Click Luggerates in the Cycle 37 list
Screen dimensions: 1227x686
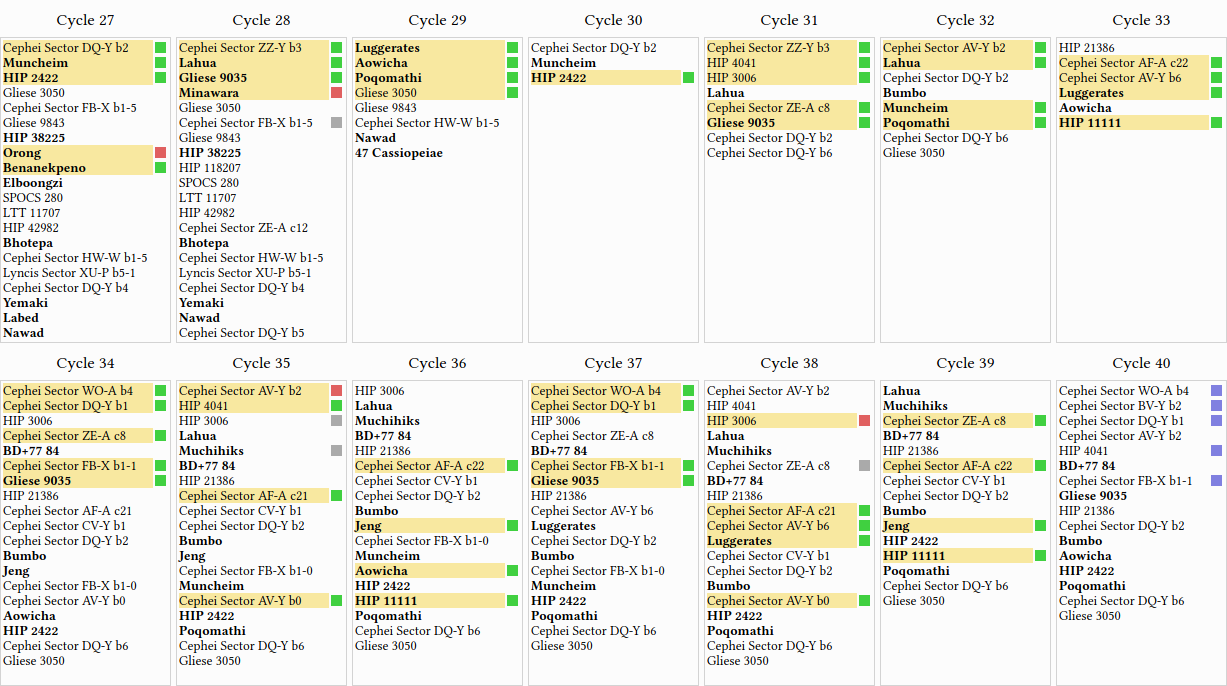[x=563, y=526]
